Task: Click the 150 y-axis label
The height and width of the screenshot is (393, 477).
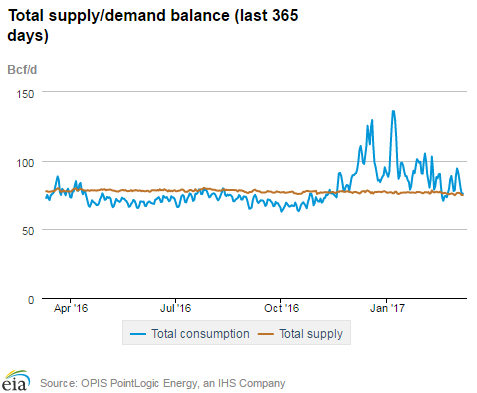Action: click(x=25, y=94)
